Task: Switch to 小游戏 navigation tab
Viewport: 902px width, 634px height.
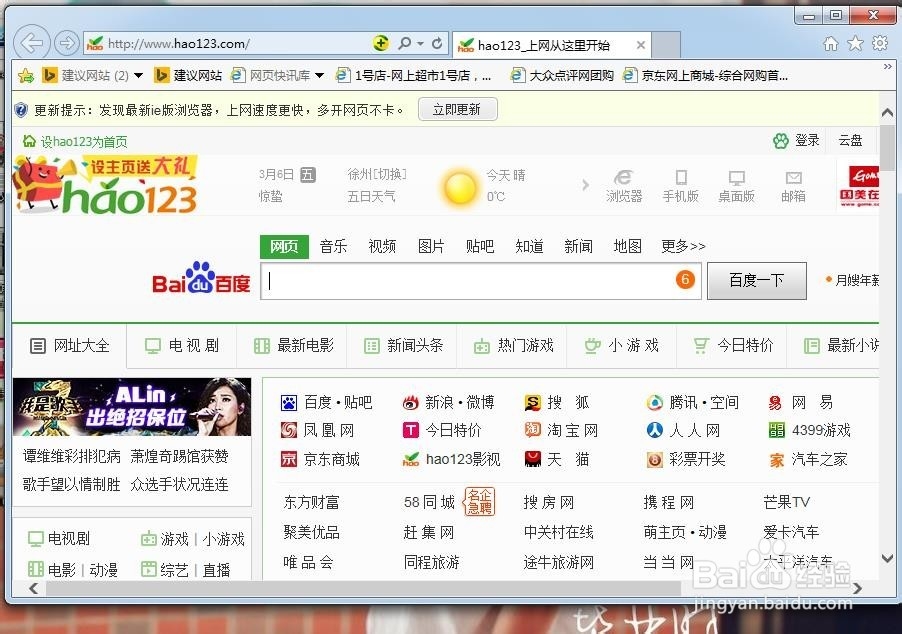Action: [x=622, y=346]
